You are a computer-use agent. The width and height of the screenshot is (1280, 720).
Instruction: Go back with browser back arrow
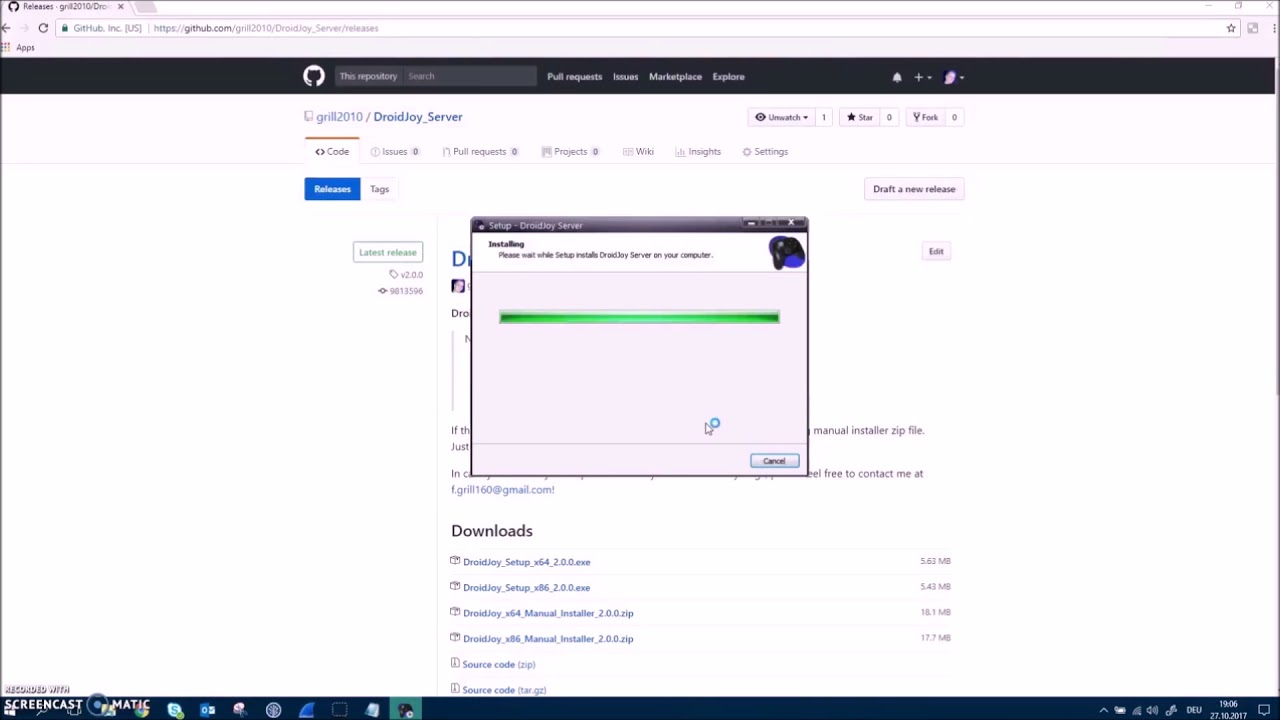[x=6, y=28]
